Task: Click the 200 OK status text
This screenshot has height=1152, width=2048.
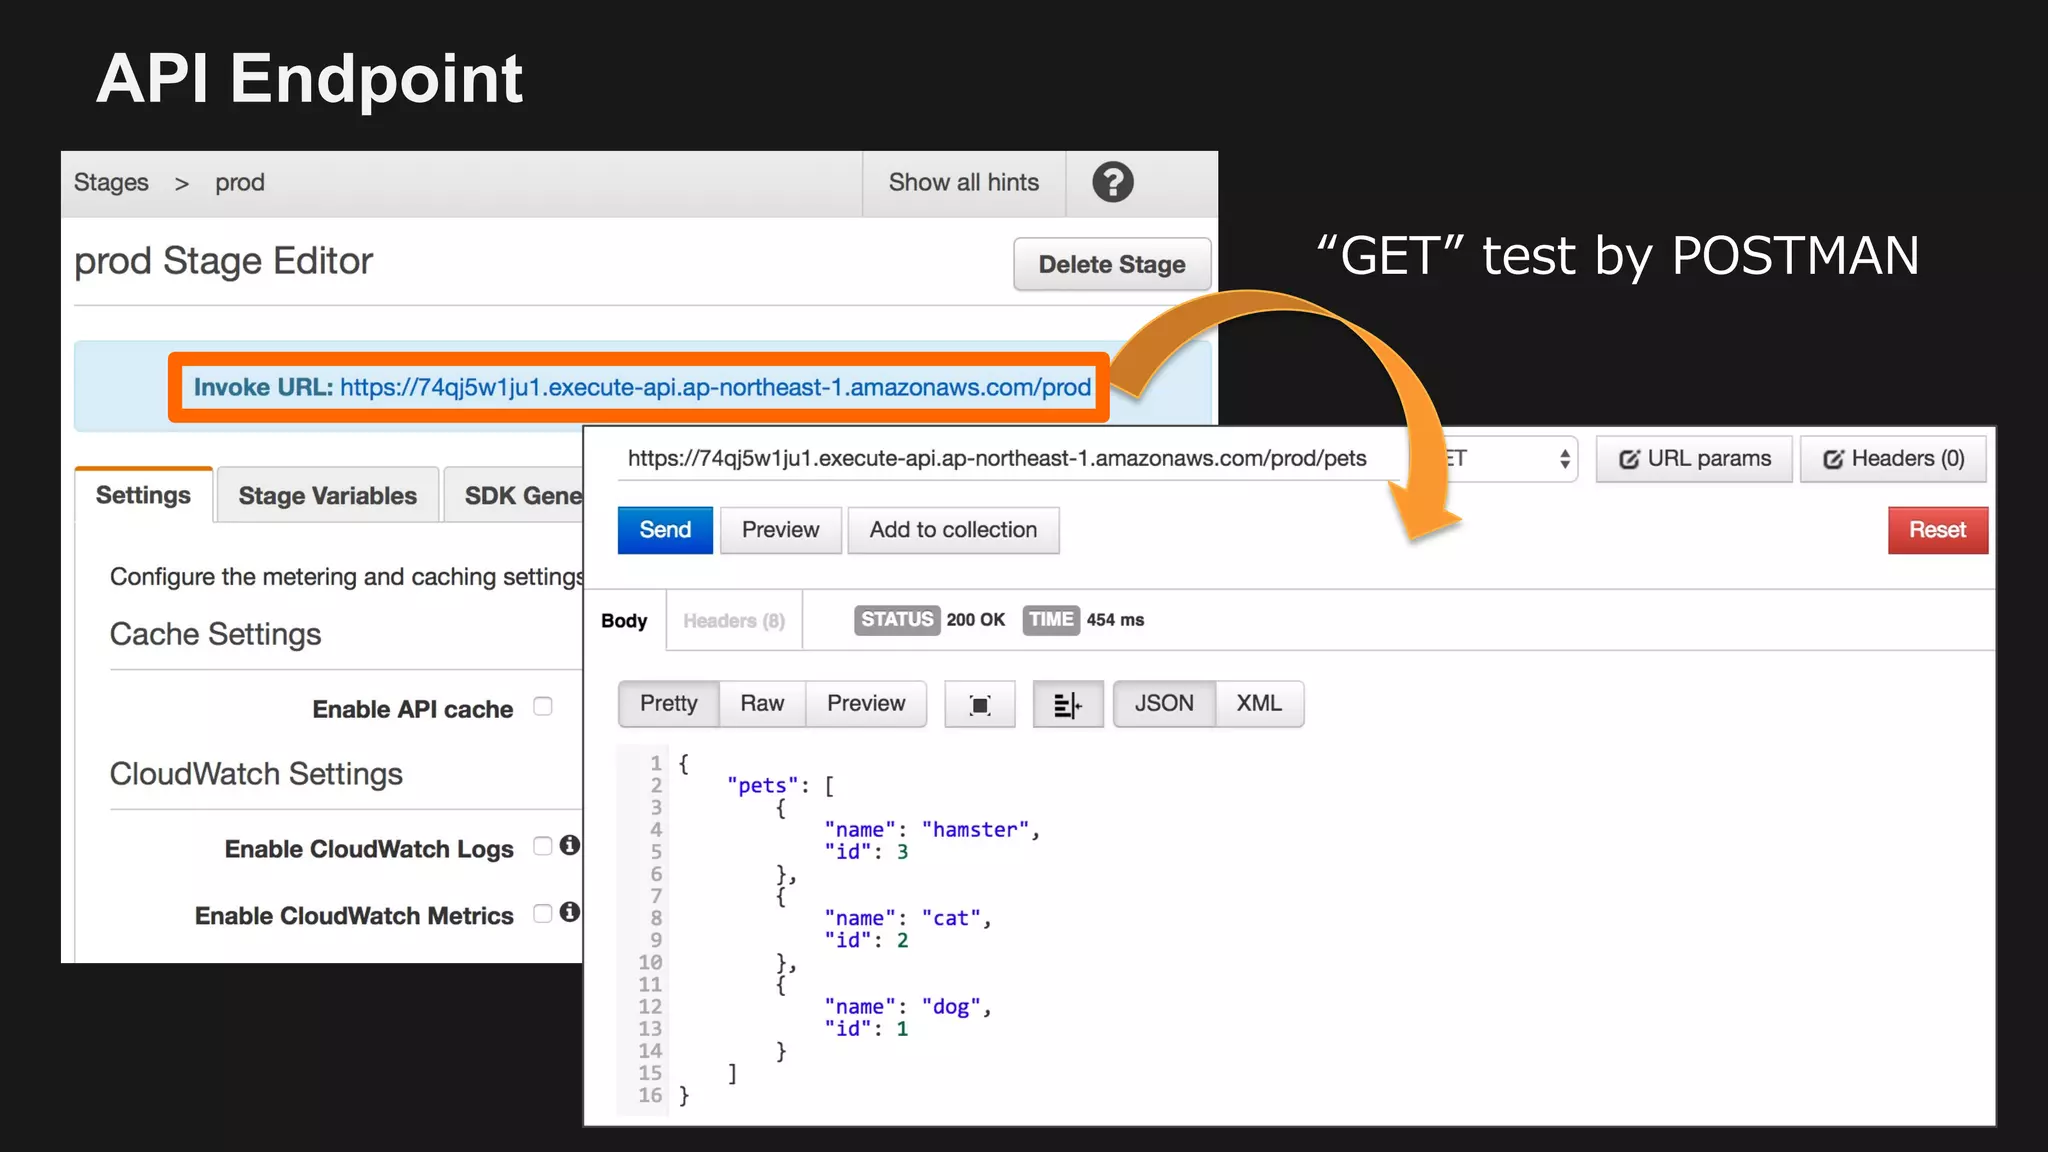Action: (x=976, y=620)
